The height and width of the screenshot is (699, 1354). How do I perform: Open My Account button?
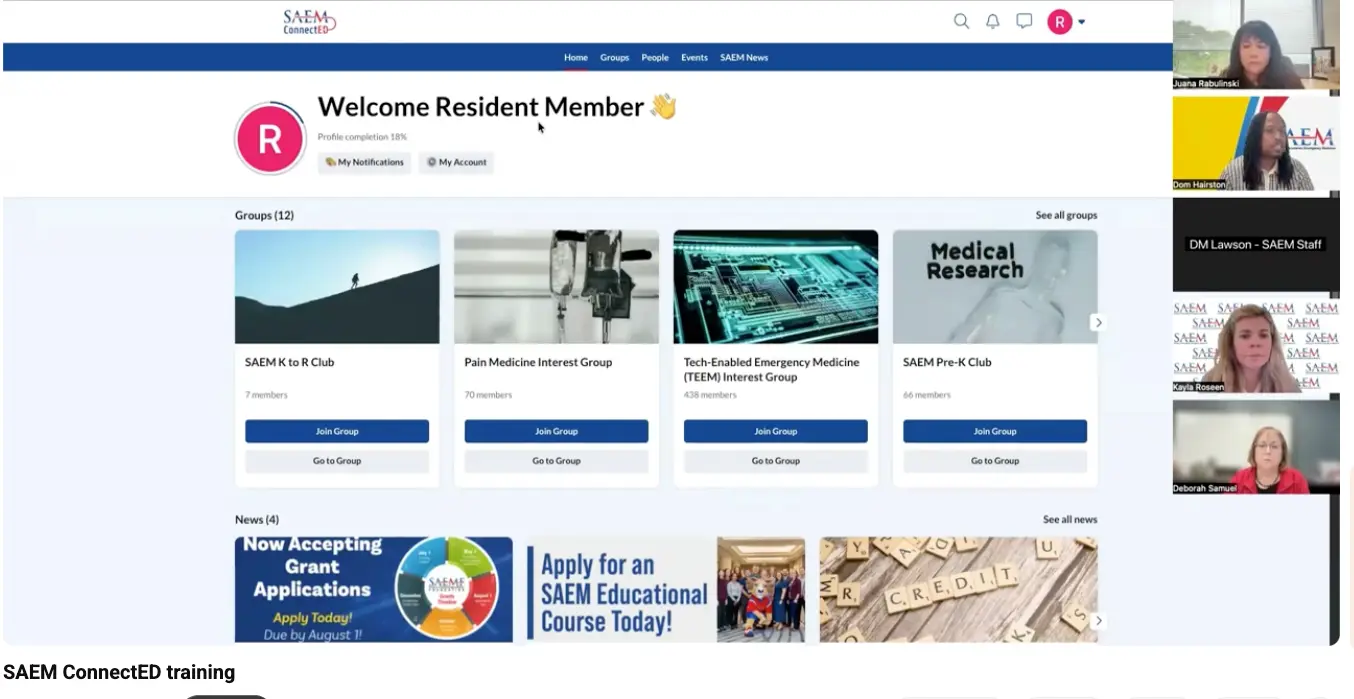click(456, 162)
